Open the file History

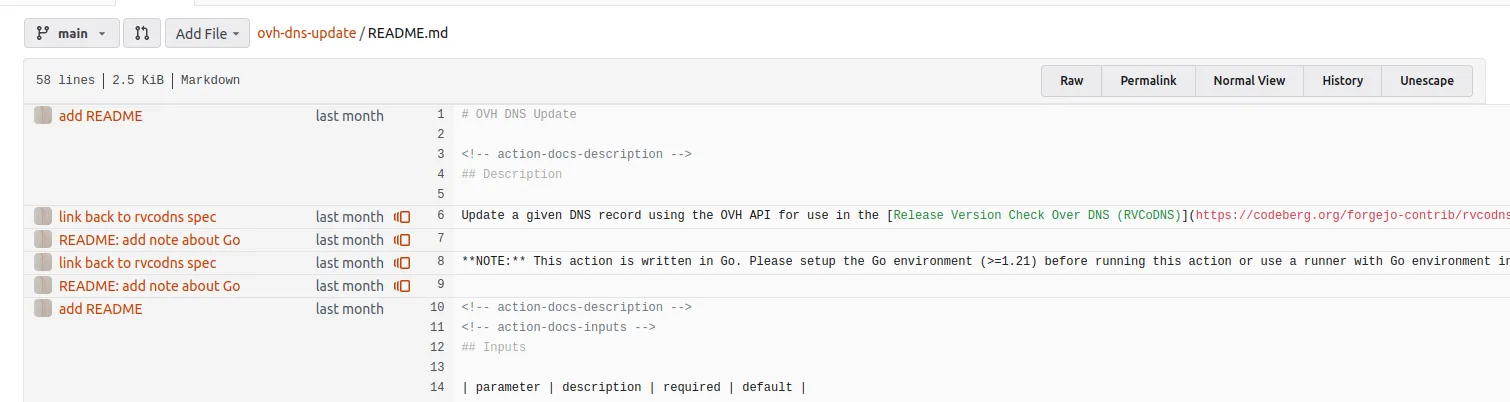(1342, 81)
